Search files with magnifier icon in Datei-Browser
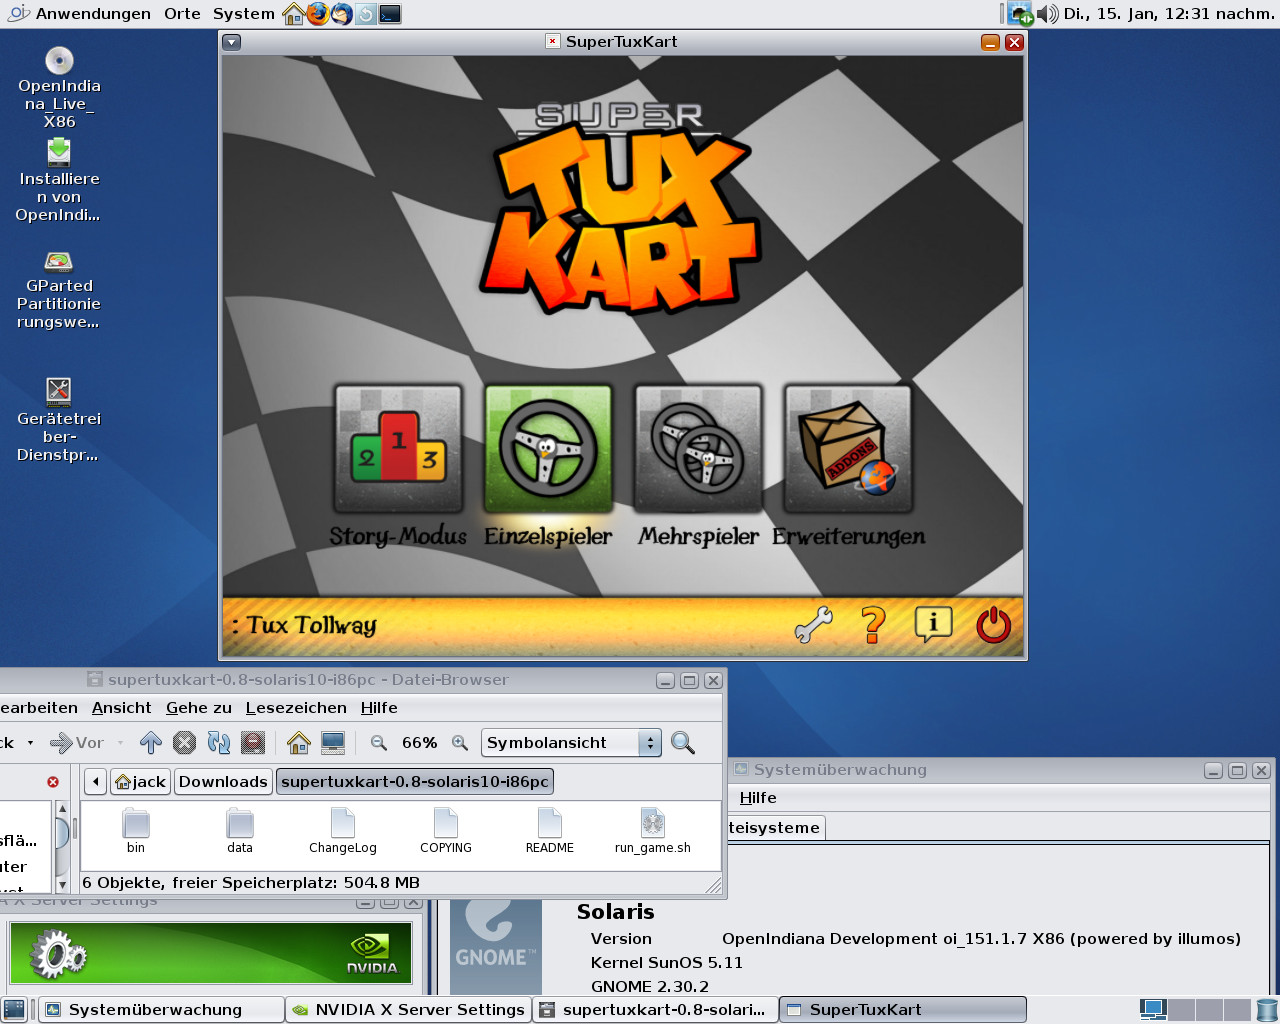The height and width of the screenshot is (1024, 1280). pos(683,743)
